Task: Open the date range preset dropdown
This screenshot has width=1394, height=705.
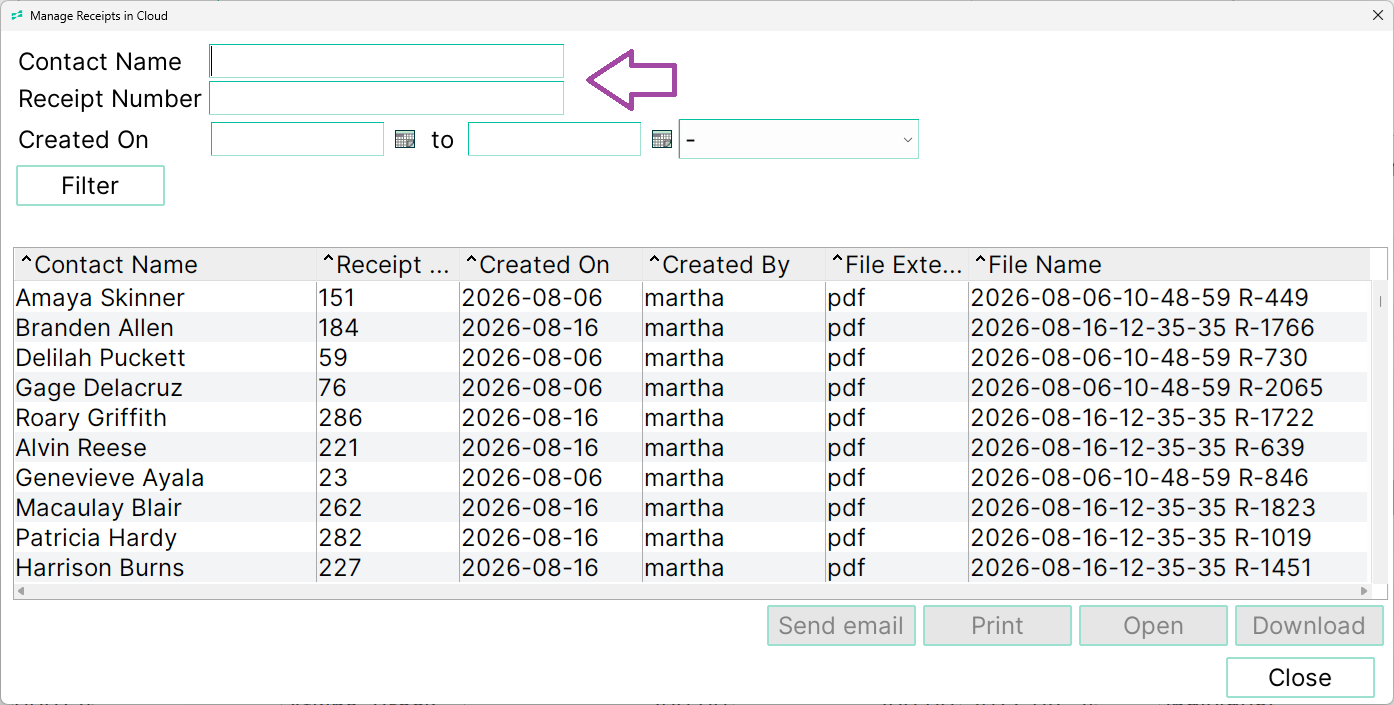Action: (798, 140)
